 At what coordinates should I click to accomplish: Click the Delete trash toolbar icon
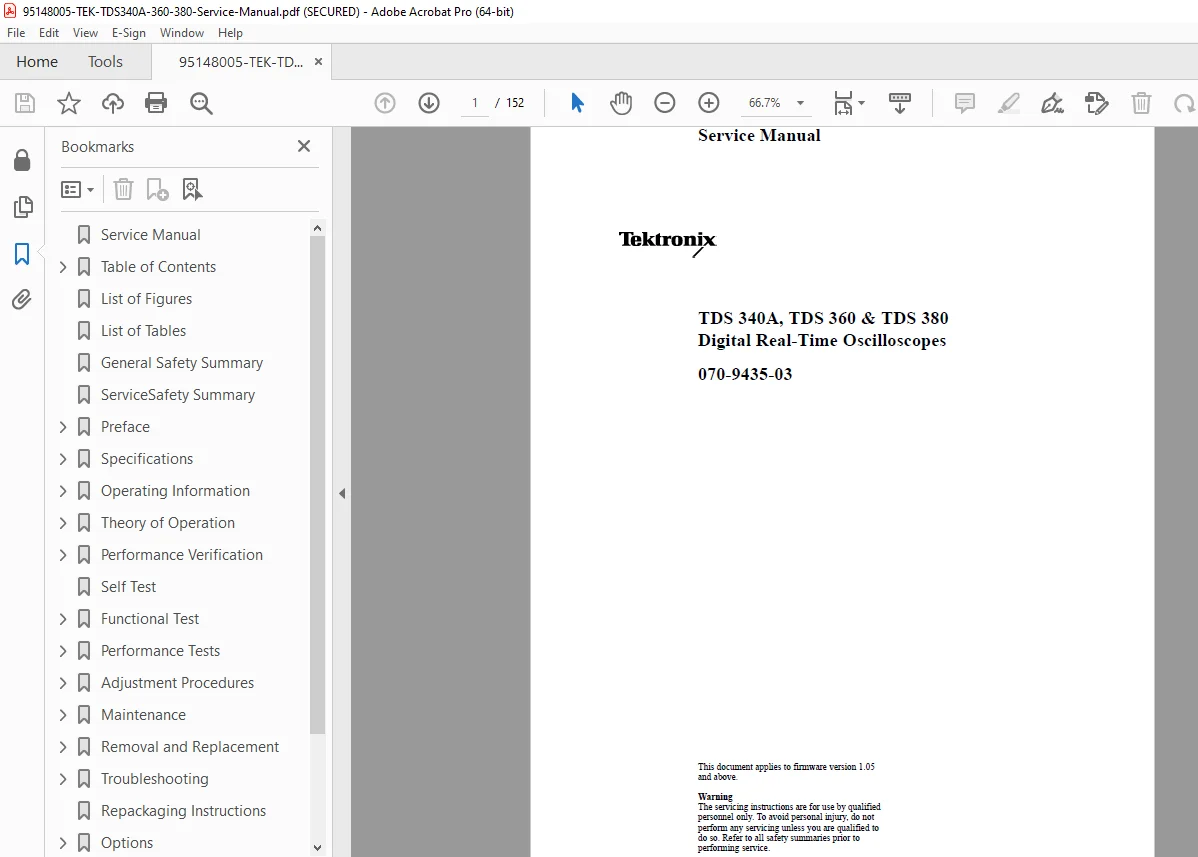click(x=1141, y=102)
